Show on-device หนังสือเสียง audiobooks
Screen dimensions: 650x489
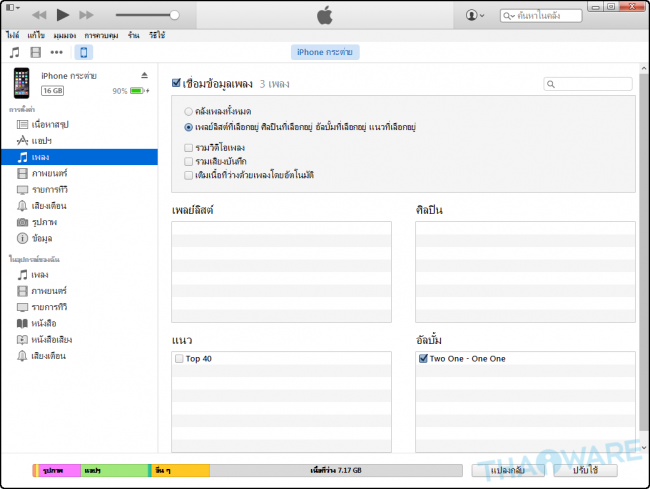click(79, 340)
